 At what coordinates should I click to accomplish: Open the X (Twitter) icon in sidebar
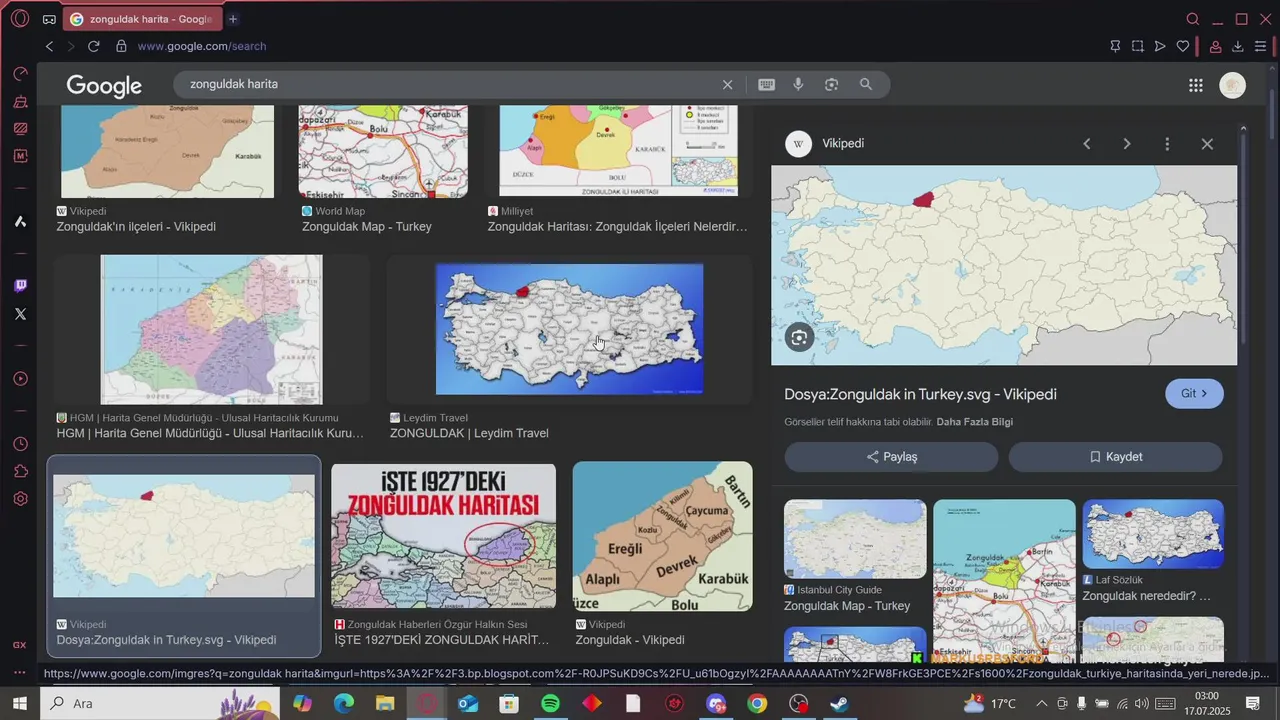20,314
